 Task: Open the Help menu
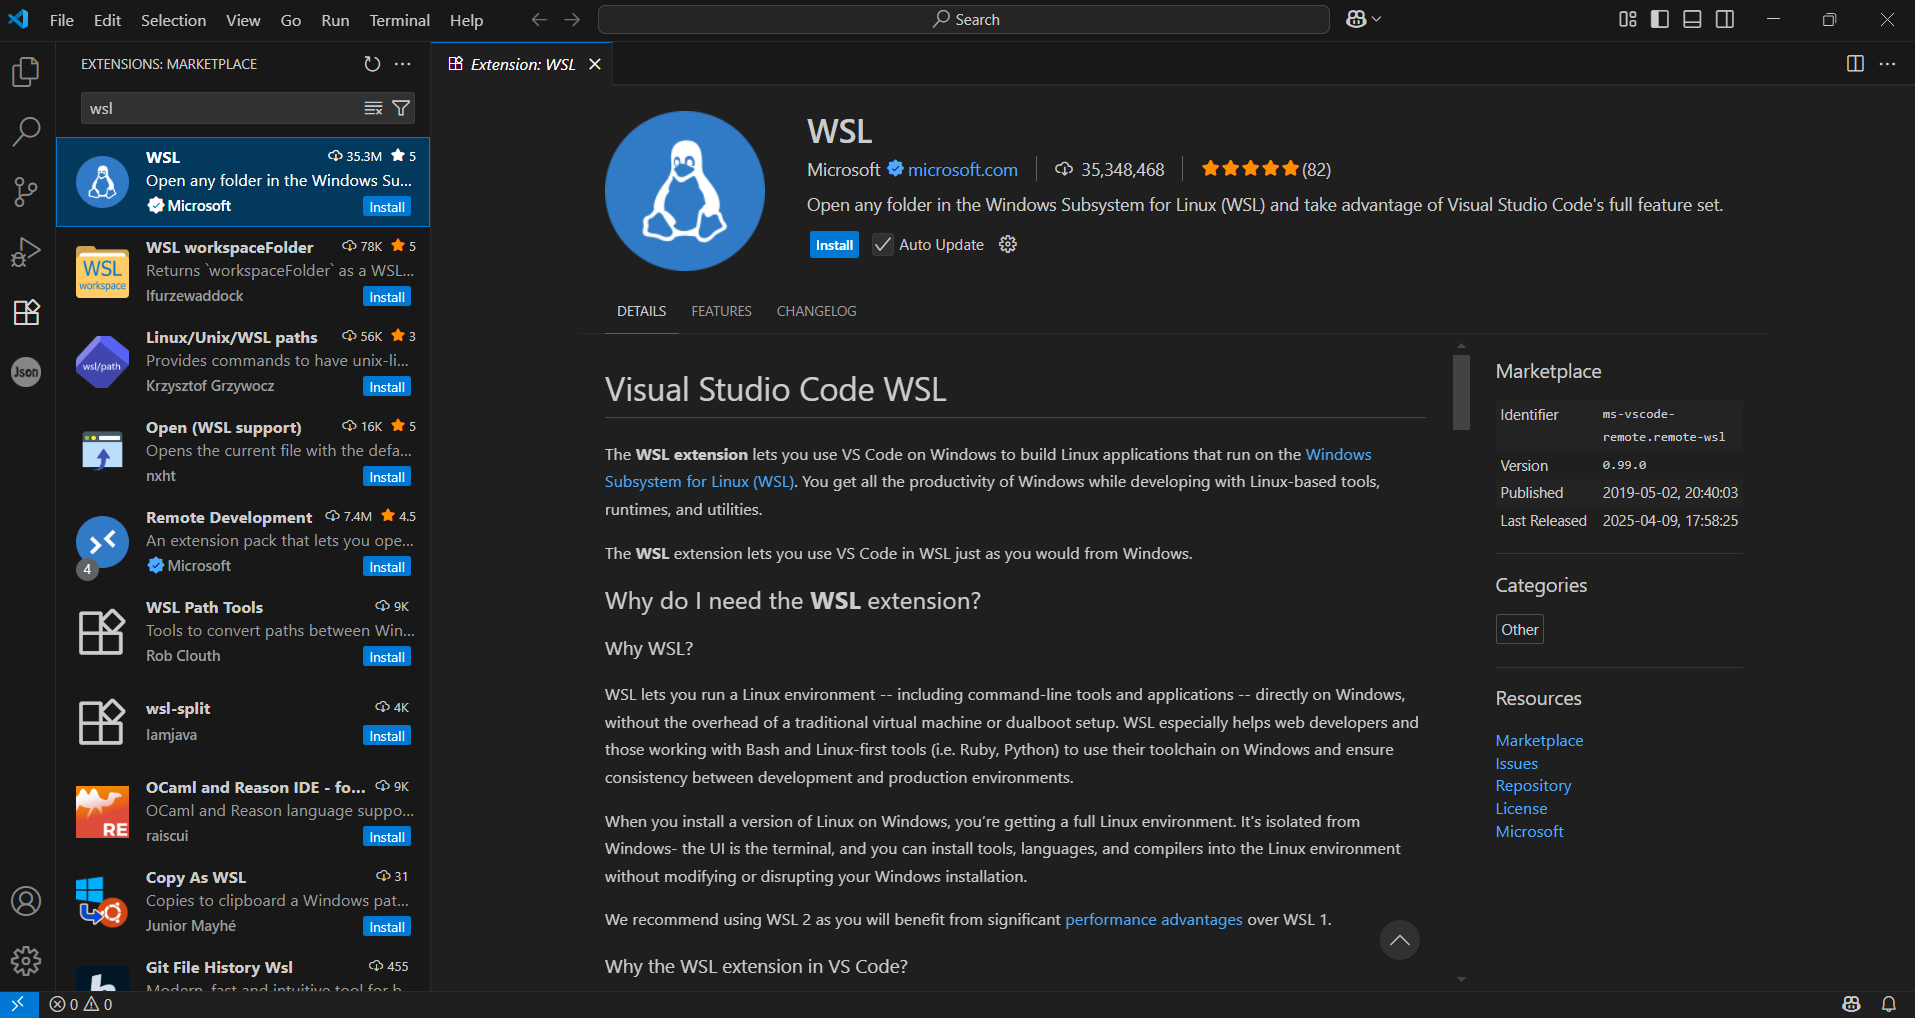[x=466, y=20]
